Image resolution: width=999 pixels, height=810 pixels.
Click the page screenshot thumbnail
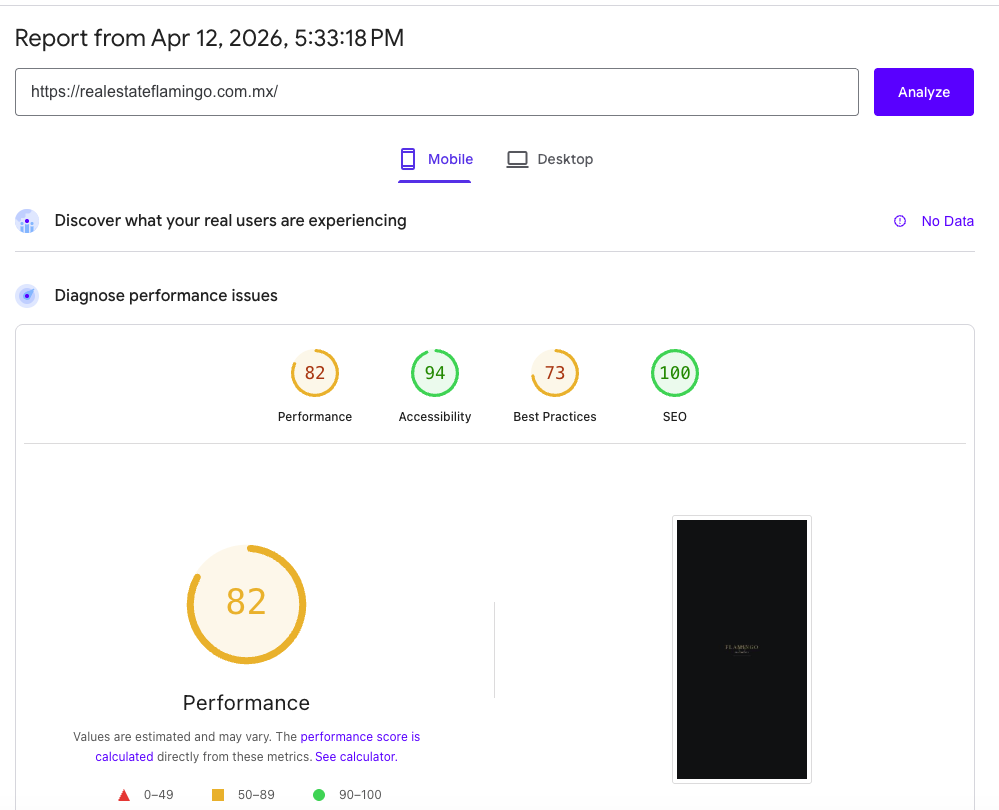[742, 648]
